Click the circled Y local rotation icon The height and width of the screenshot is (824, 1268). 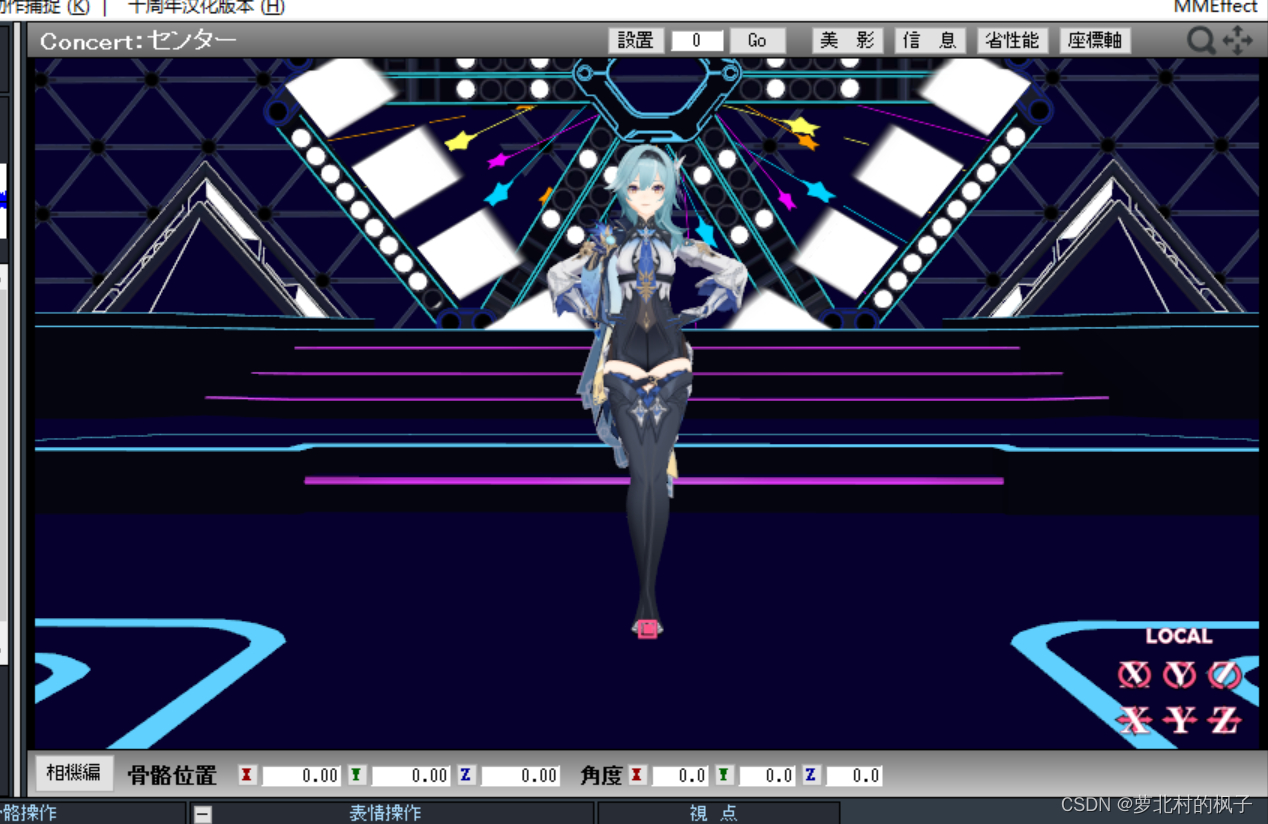[1179, 675]
